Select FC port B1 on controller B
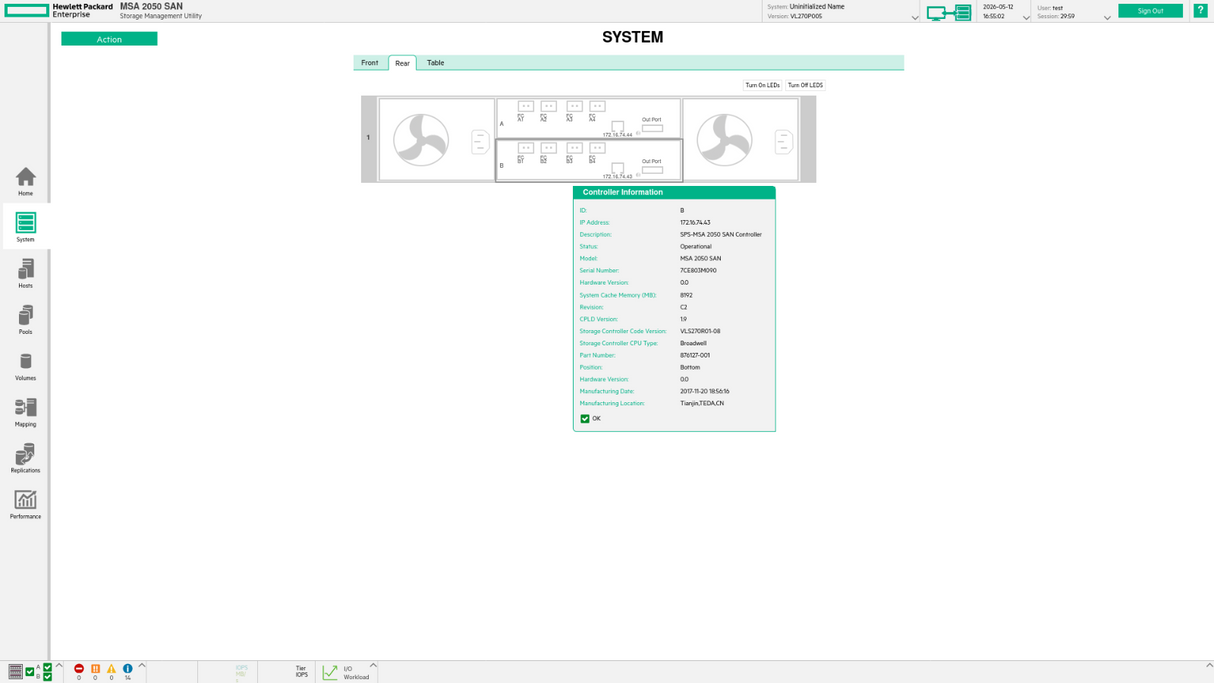1214x683 pixels. [525, 148]
